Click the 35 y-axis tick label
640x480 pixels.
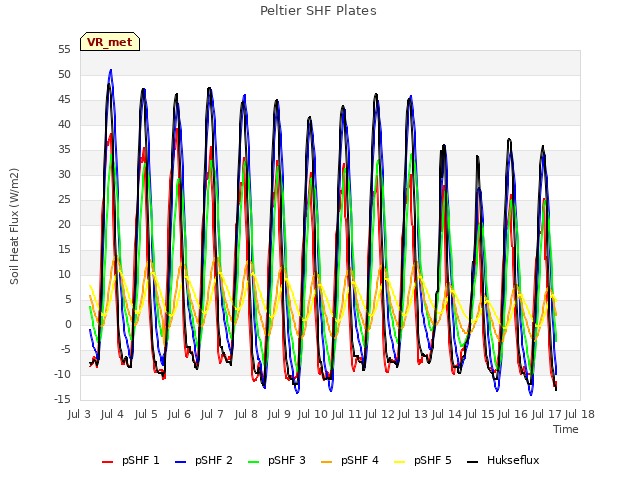64,150
